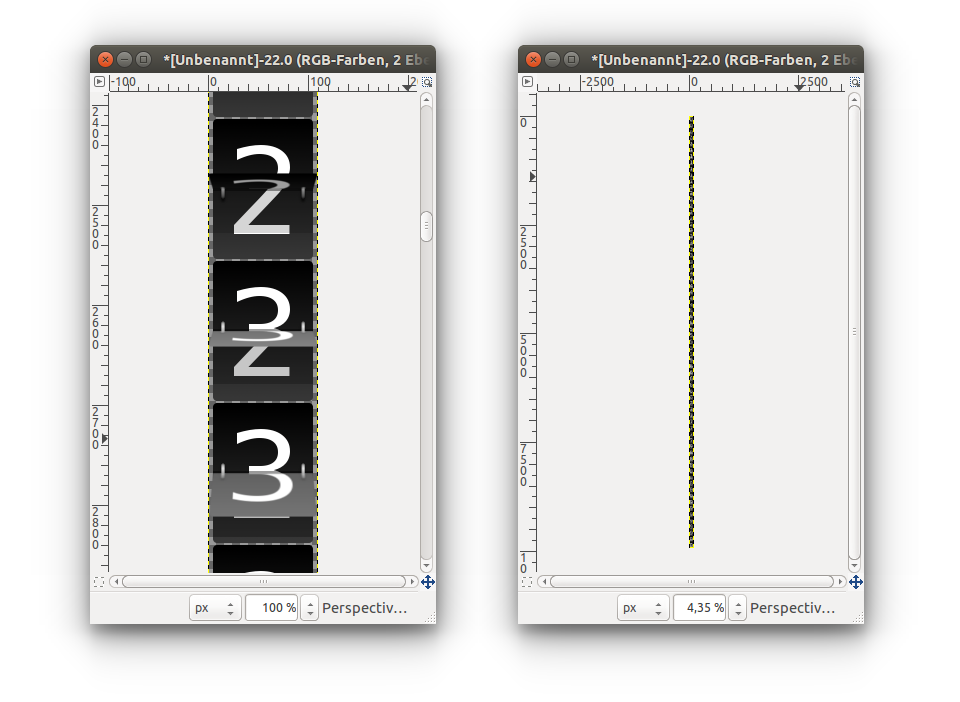Click the 4,35 % zoom field in the right window
Image resolution: width=960 pixels, height=702 pixels.
coord(699,608)
